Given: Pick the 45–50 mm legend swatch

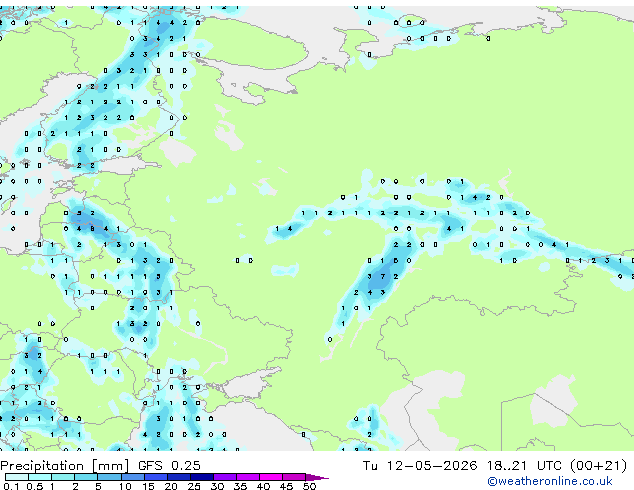Looking at the screenshot, I should click(x=294, y=477).
